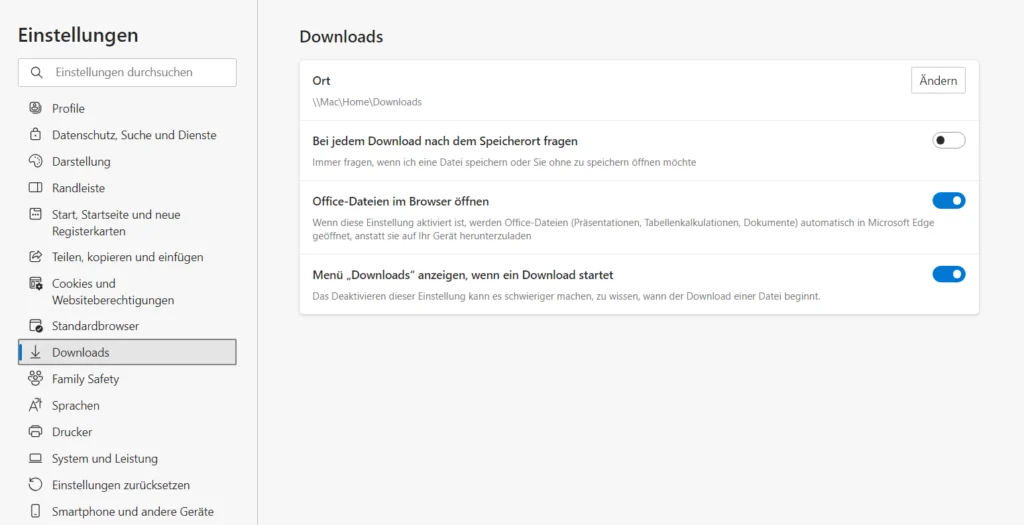1024x525 pixels.
Task: Click the Smartphone und andere Geräte icon
Action: (x=35, y=511)
